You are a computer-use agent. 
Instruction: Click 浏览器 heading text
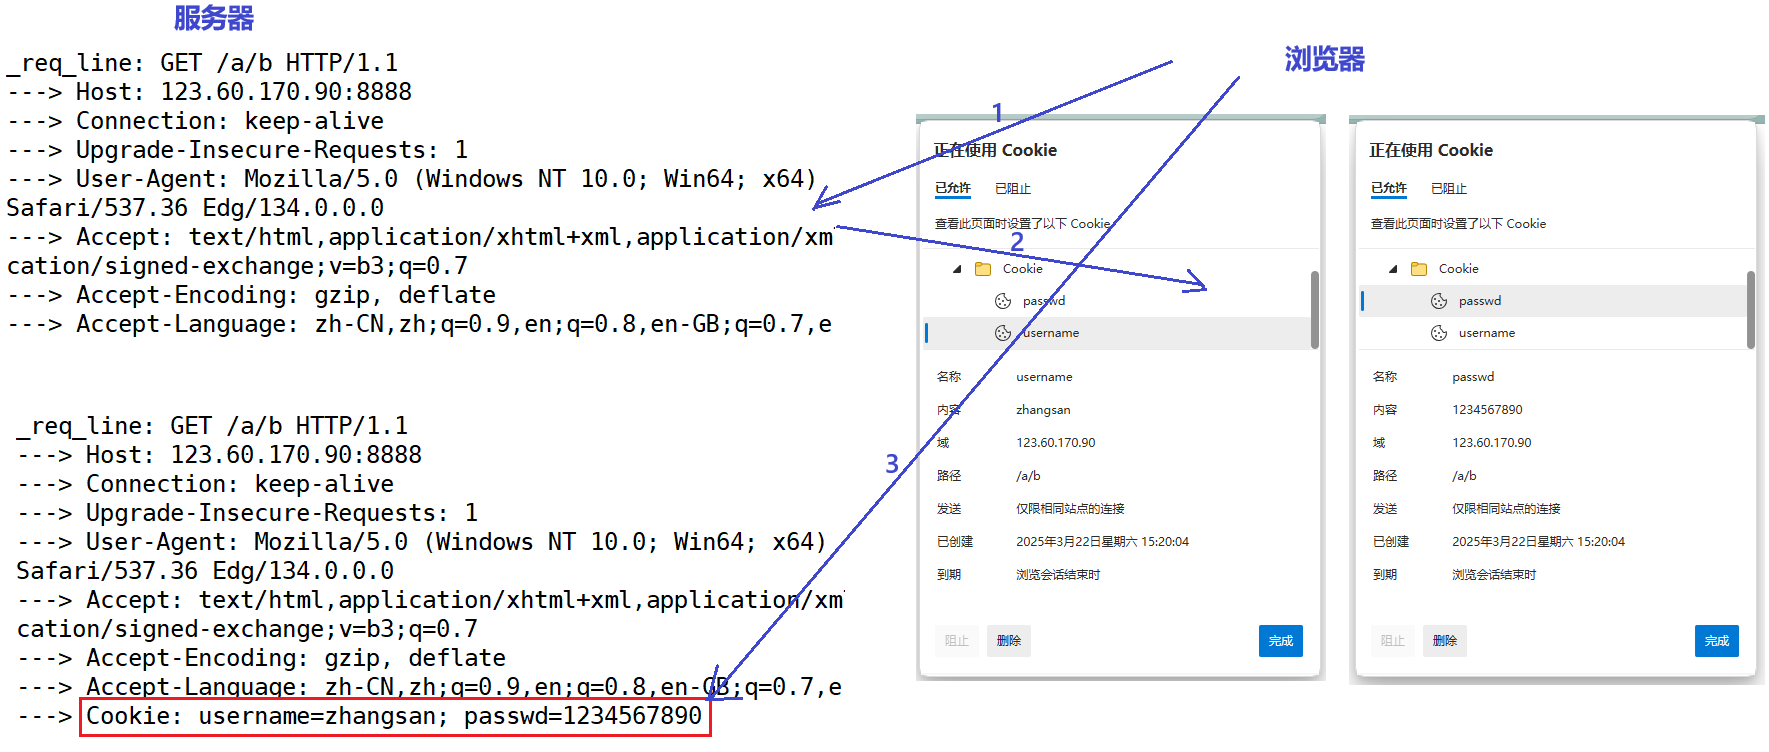click(1325, 59)
